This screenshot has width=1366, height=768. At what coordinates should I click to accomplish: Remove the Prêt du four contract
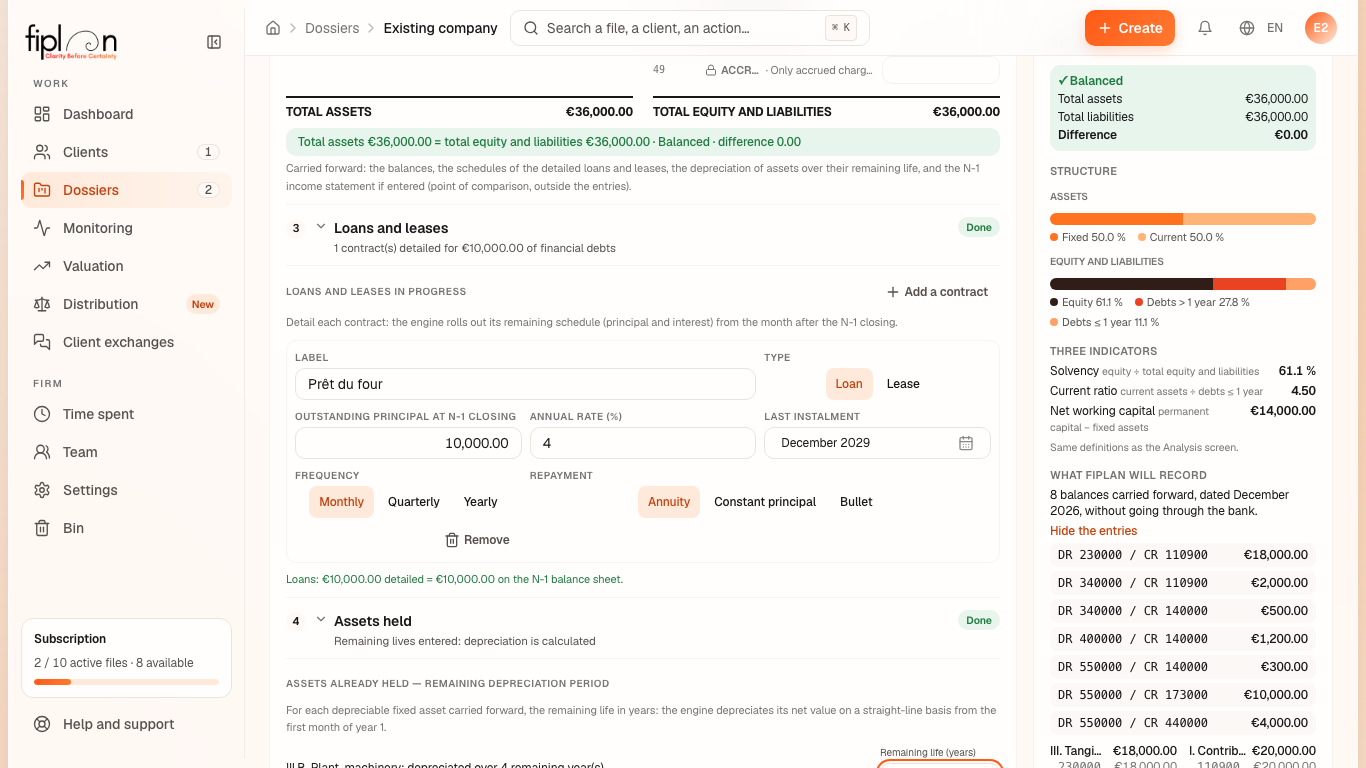(477, 540)
